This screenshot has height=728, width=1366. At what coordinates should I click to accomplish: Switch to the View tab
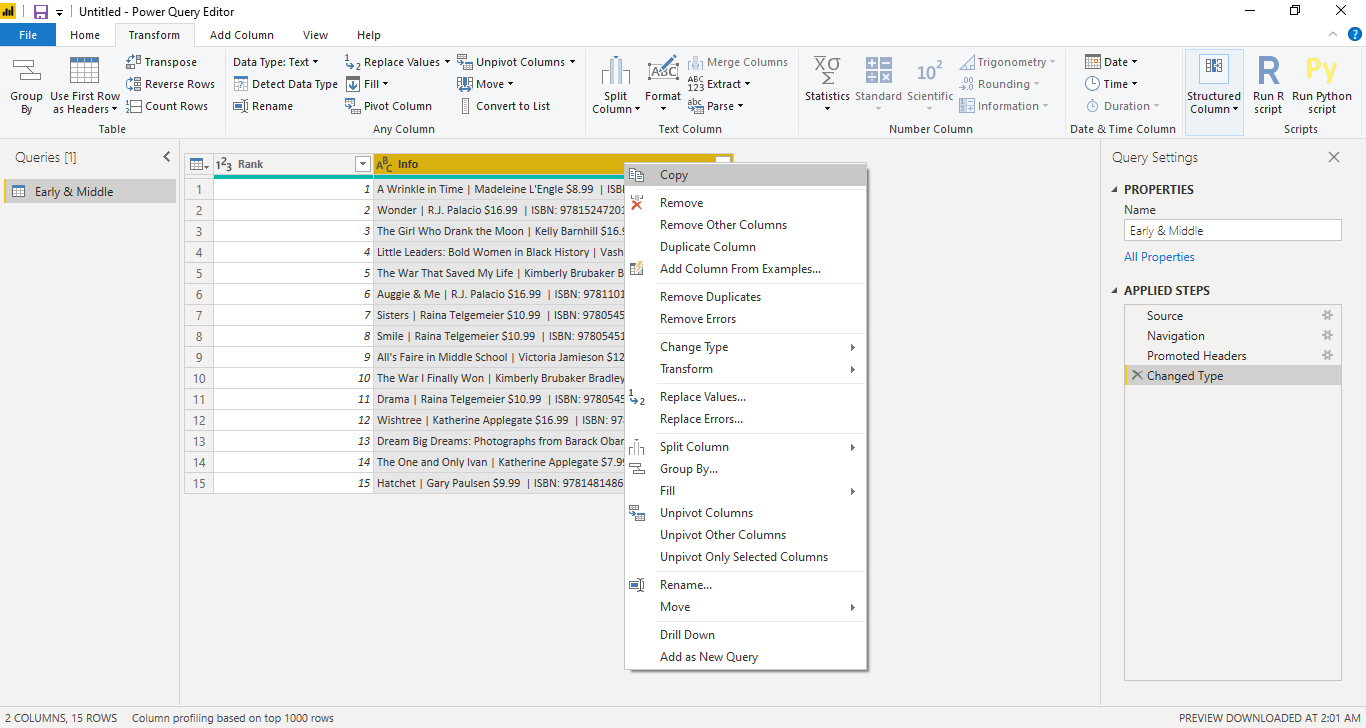[x=315, y=35]
